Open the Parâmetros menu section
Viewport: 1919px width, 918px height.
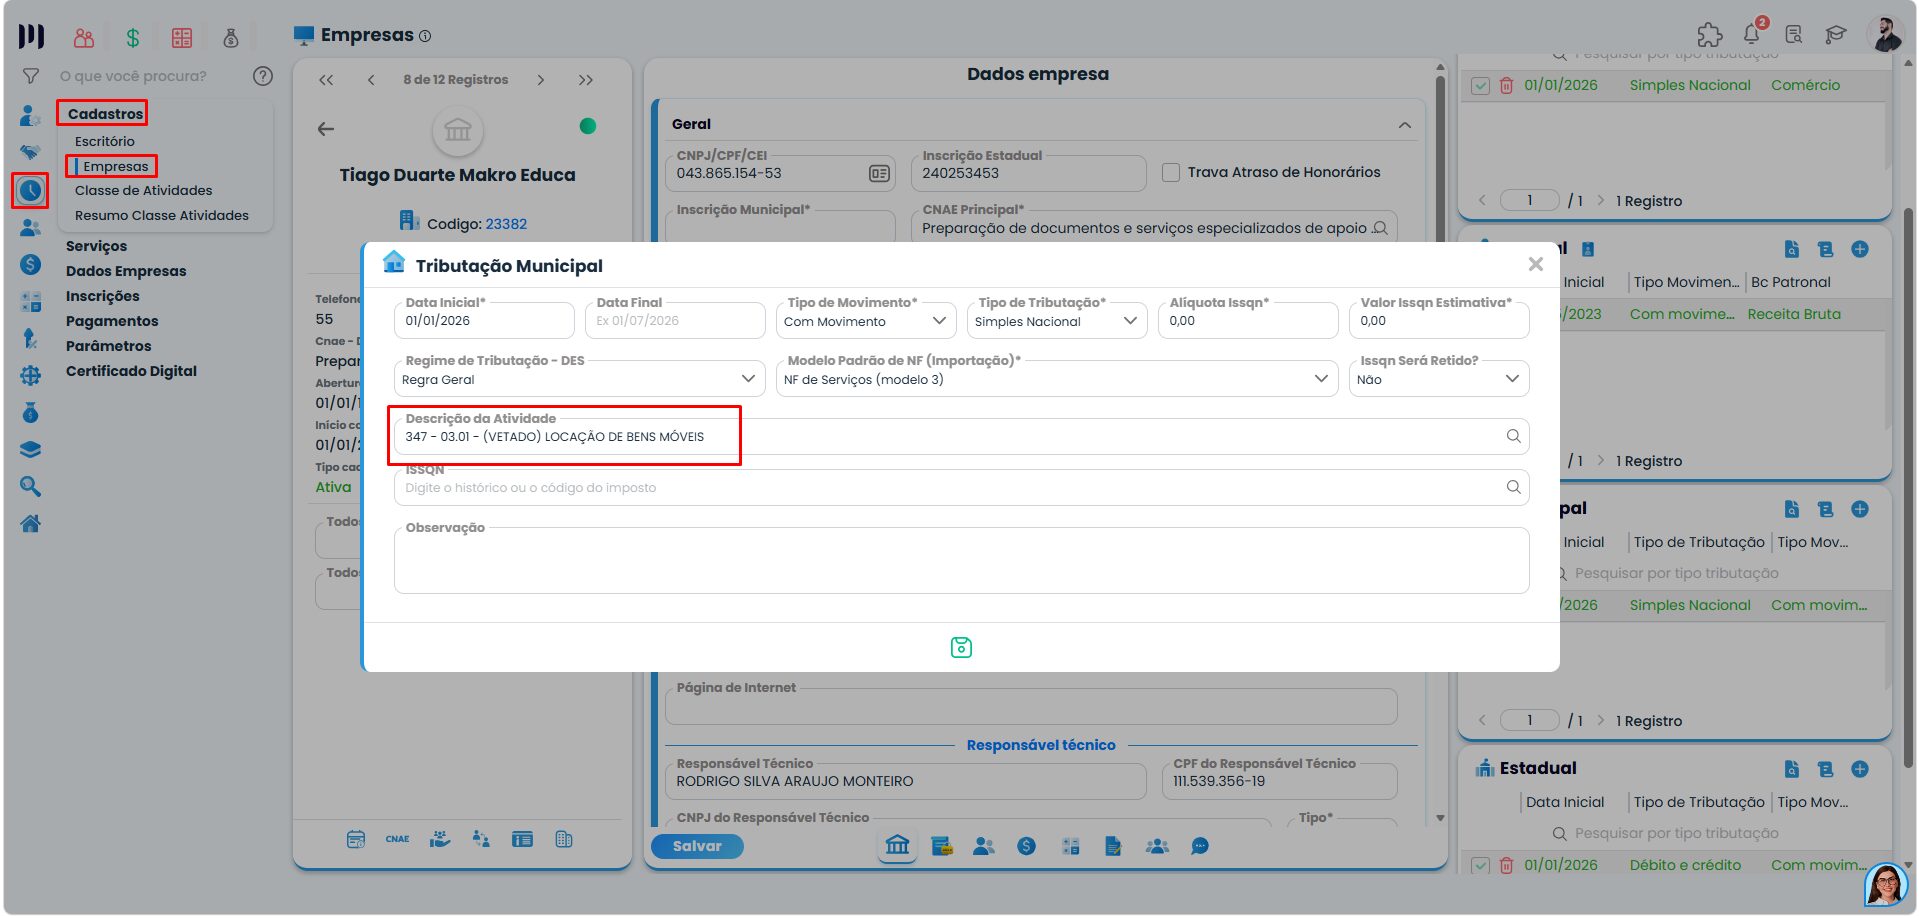click(108, 346)
